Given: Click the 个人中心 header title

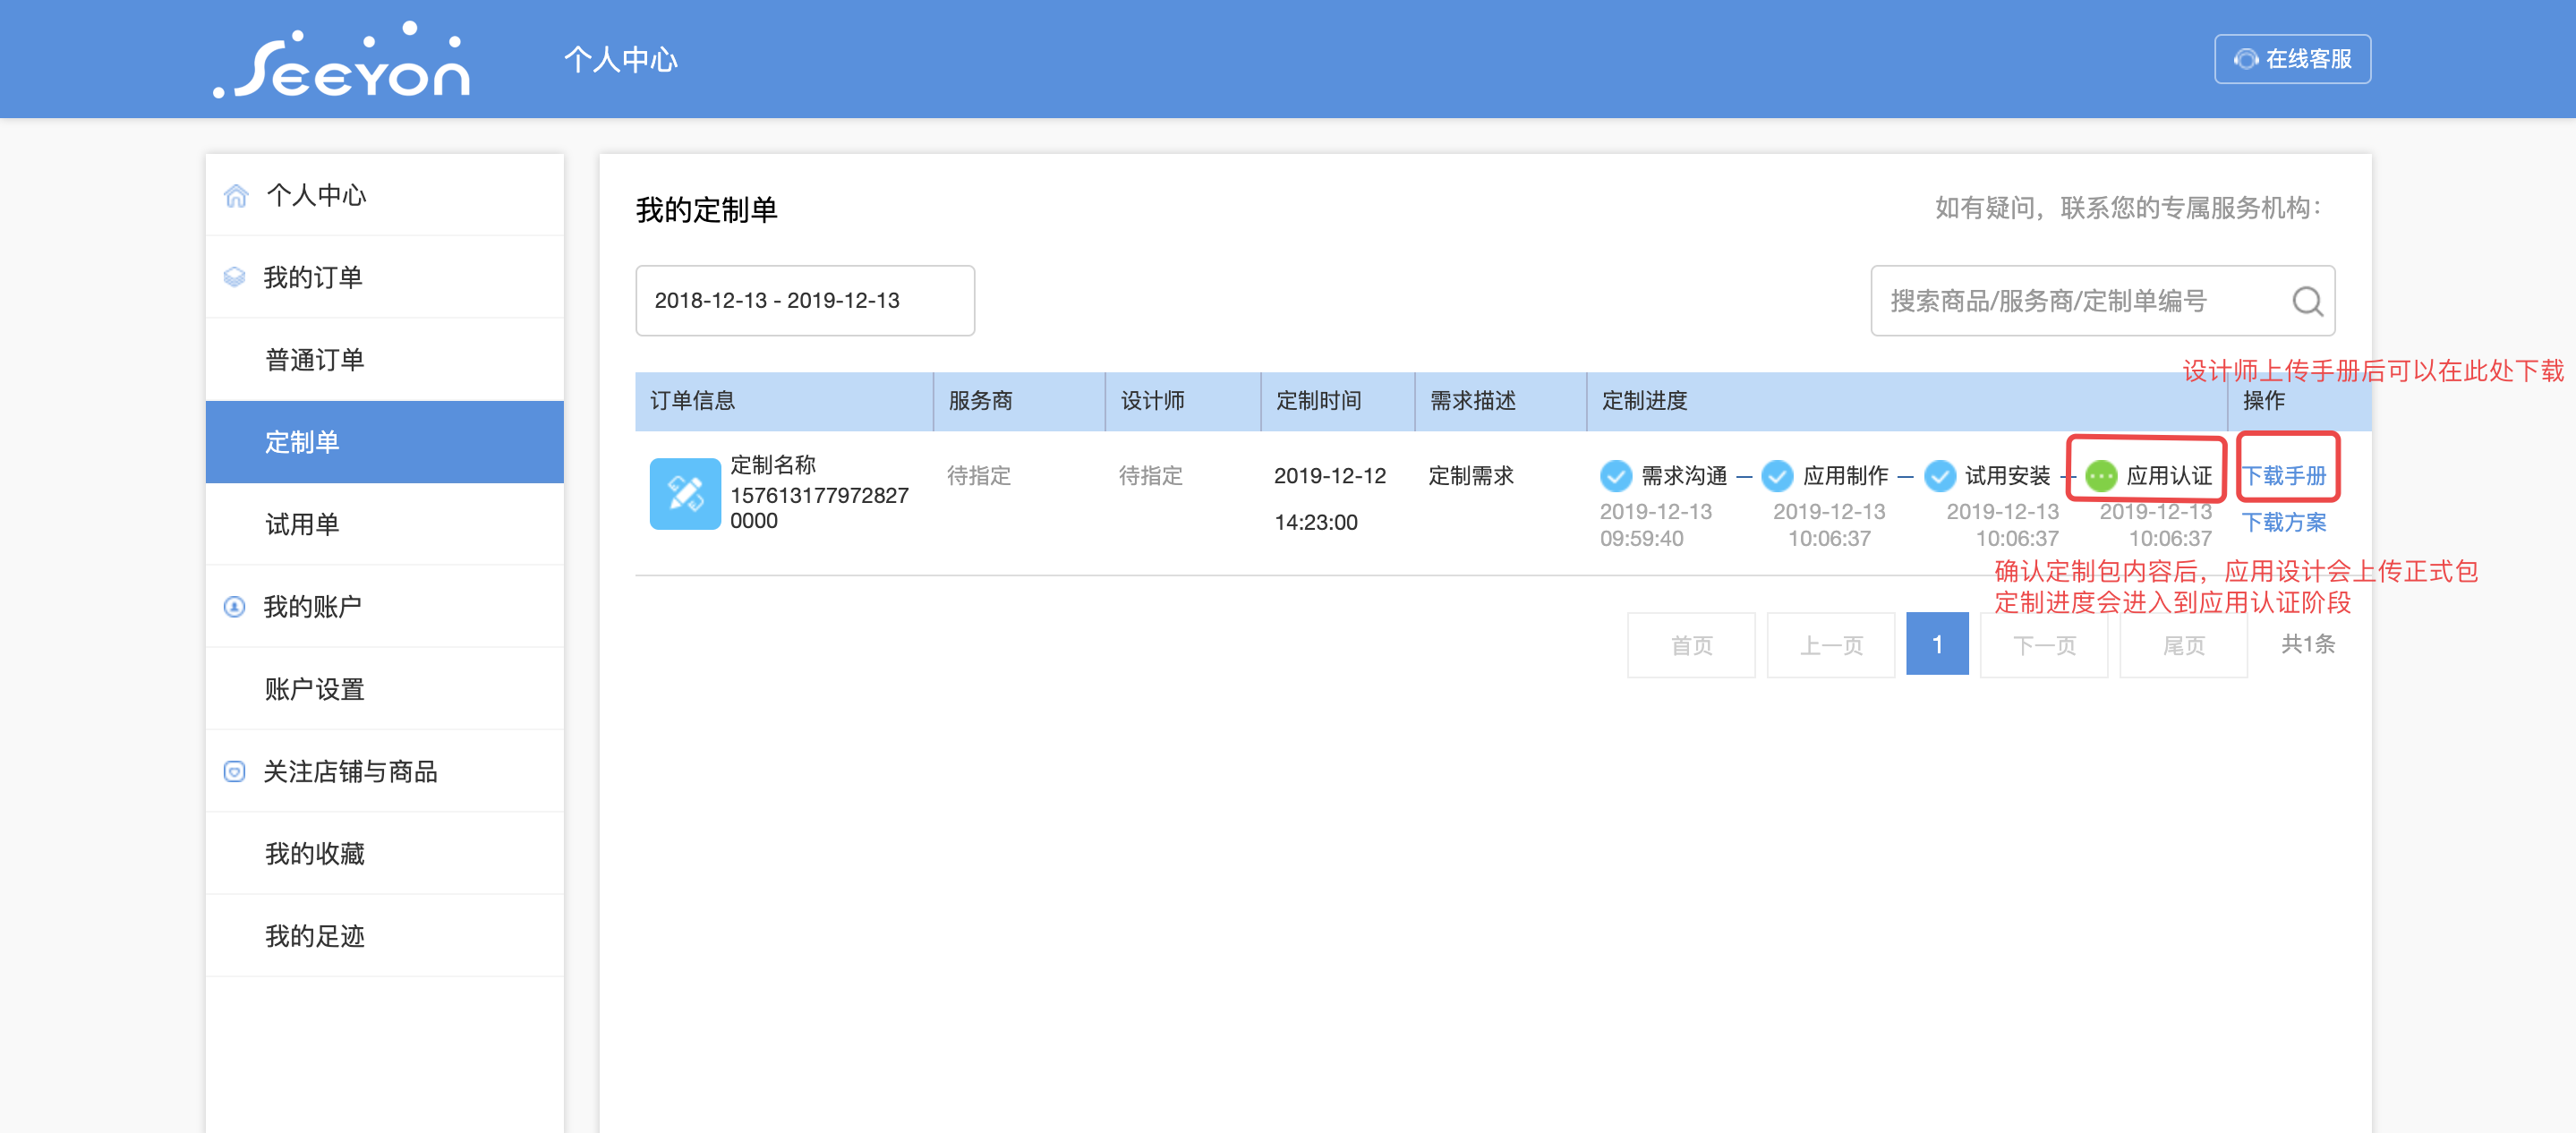Looking at the screenshot, I should [x=621, y=60].
